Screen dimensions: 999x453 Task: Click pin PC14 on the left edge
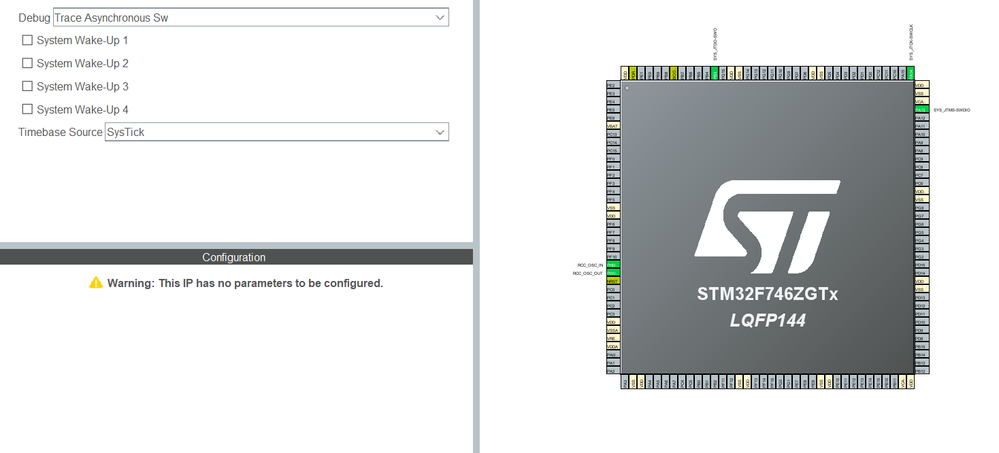click(614, 142)
